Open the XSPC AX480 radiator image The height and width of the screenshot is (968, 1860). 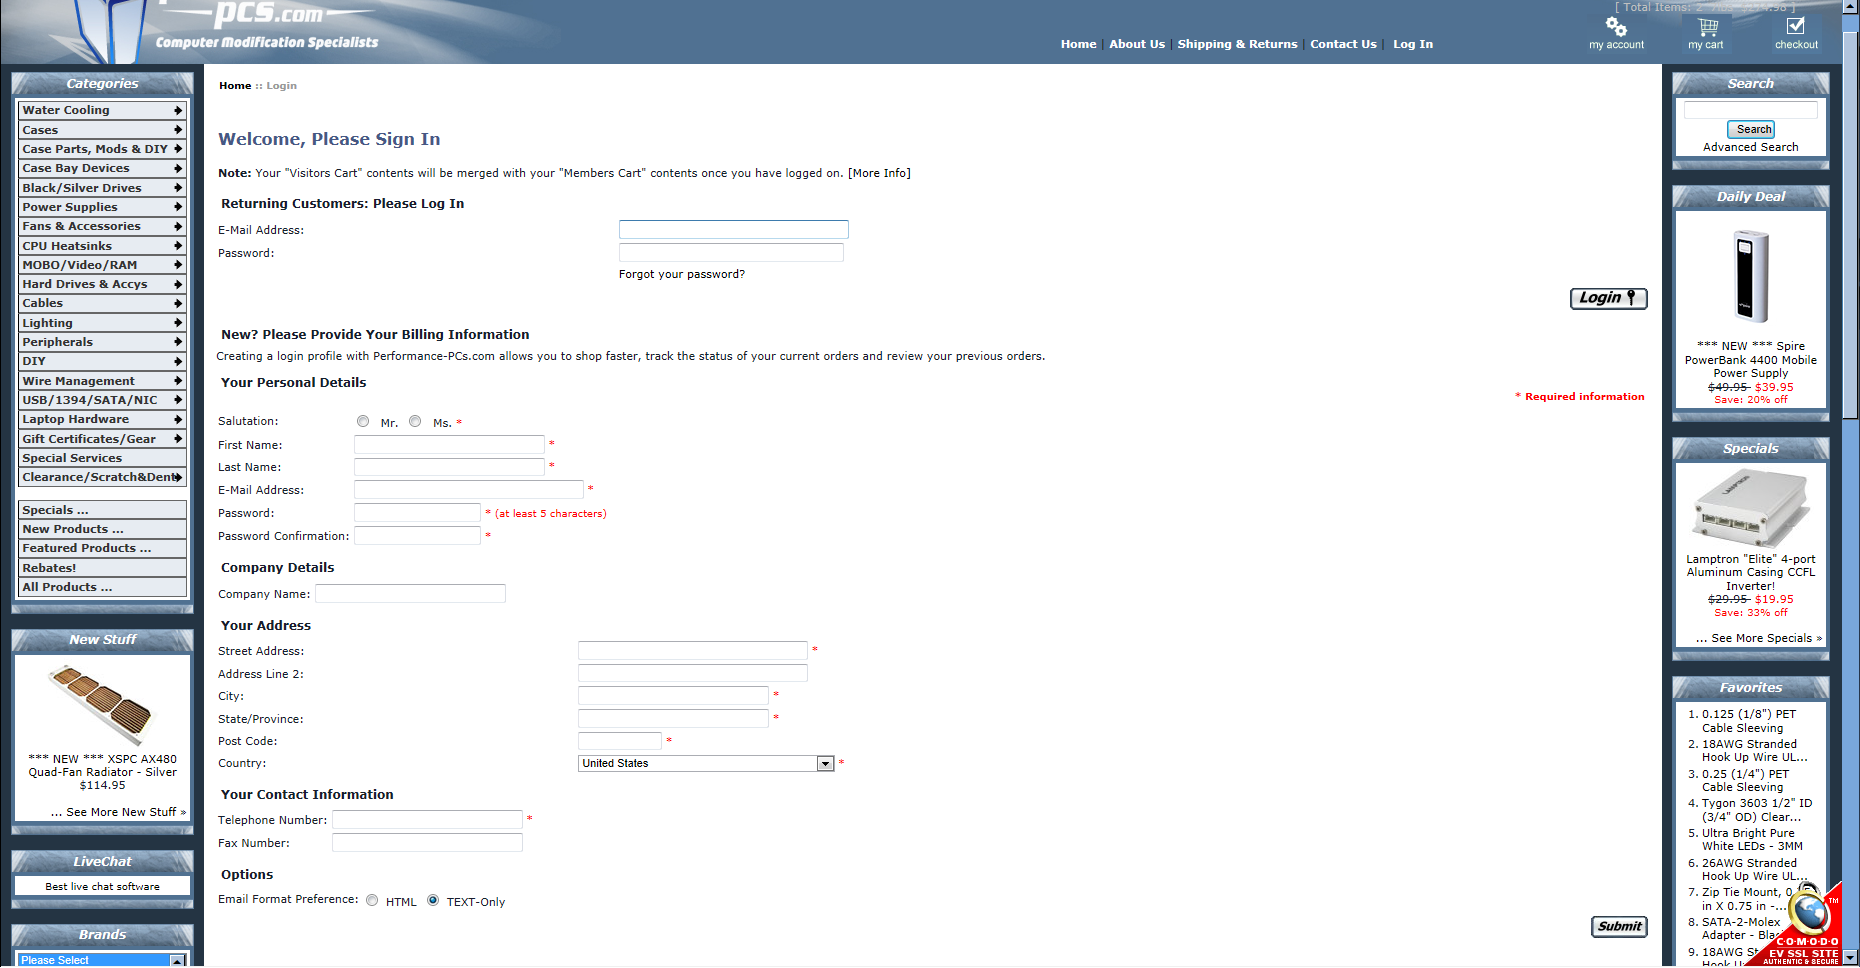[x=101, y=704]
